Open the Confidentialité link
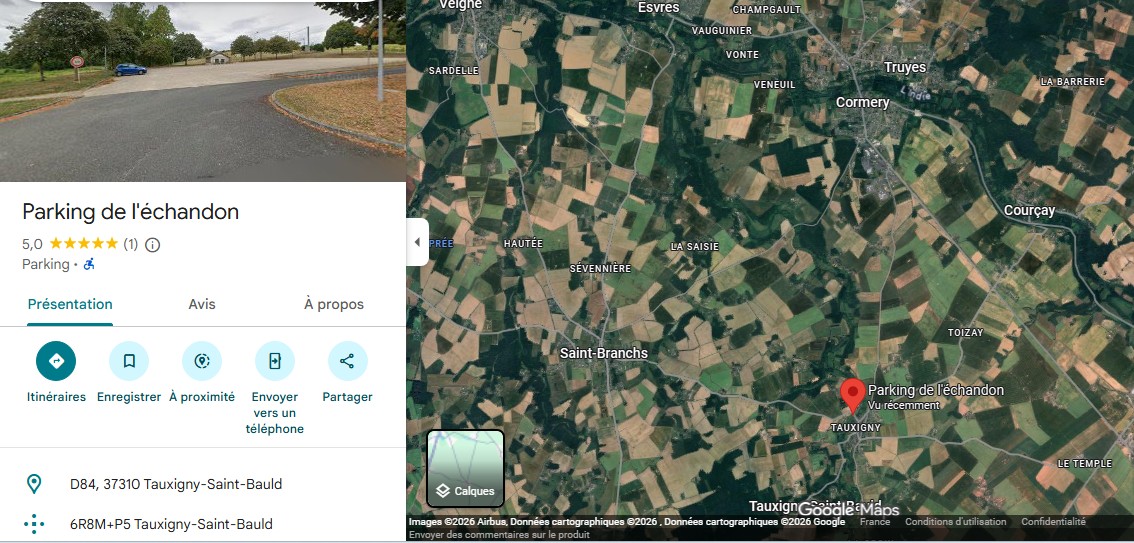 (1053, 521)
